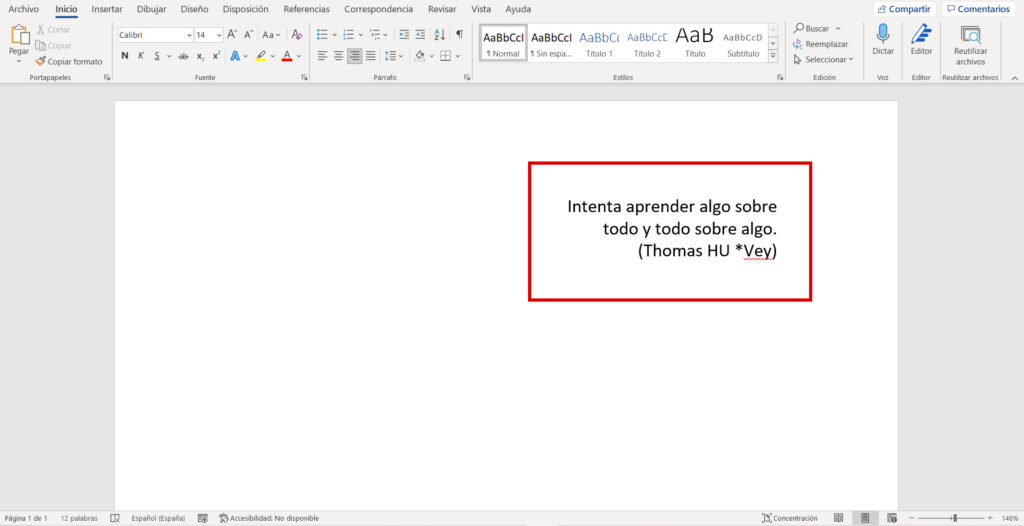Open the Comentarios pane button
Image resolution: width=1024 pixels, height=526 pixels.
tap(978, 9)
